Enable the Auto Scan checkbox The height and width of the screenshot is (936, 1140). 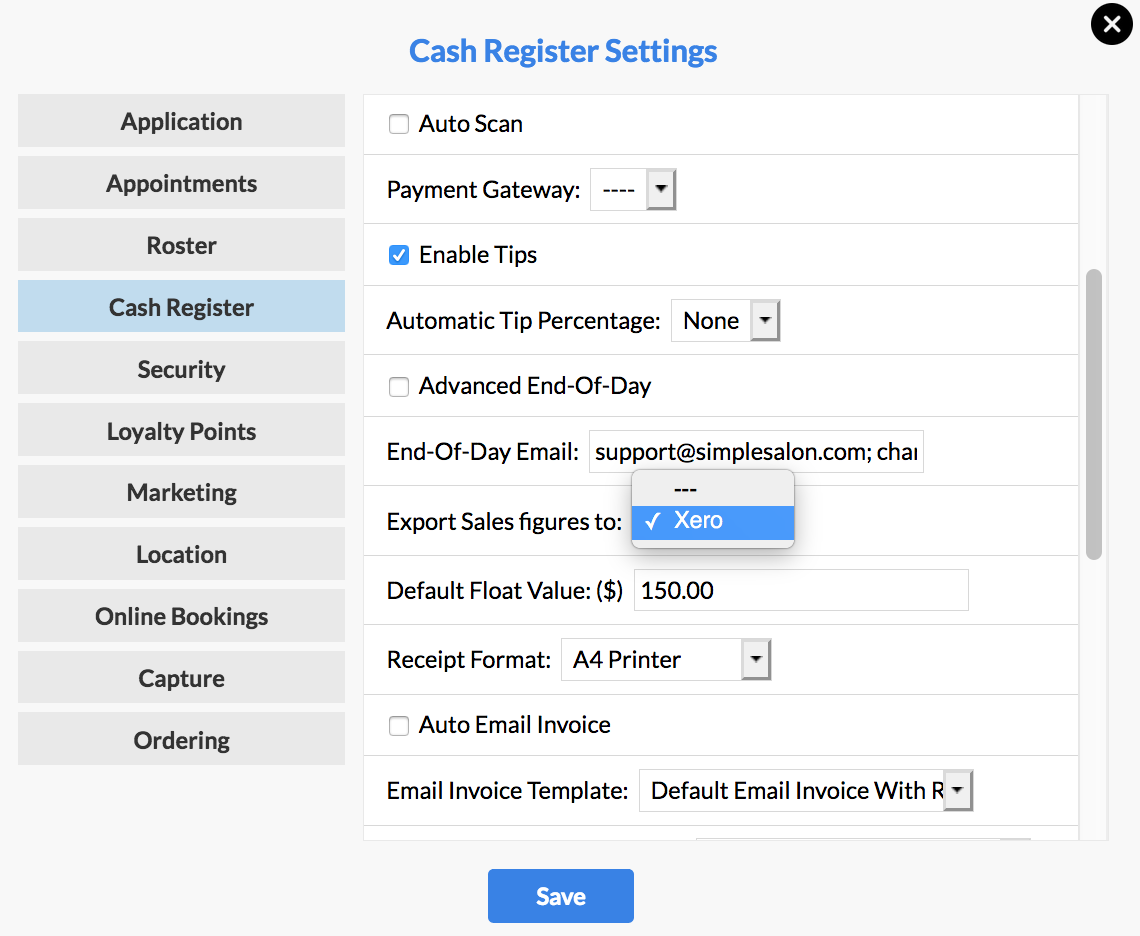pos(398,124)
